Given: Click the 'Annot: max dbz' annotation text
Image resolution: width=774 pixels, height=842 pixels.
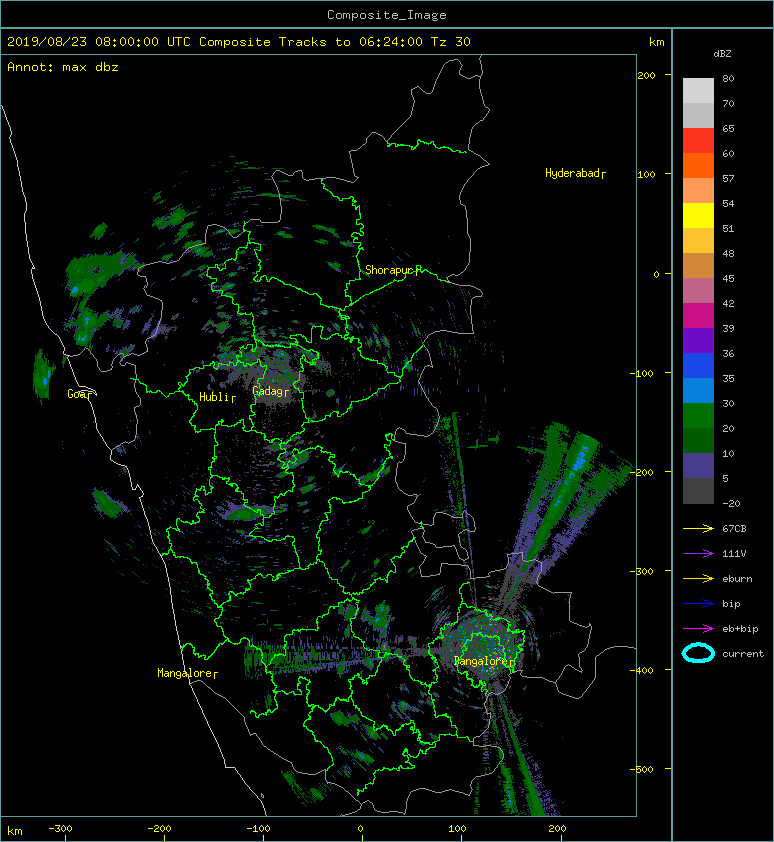Looking at the screenshot, I should 63,67.
